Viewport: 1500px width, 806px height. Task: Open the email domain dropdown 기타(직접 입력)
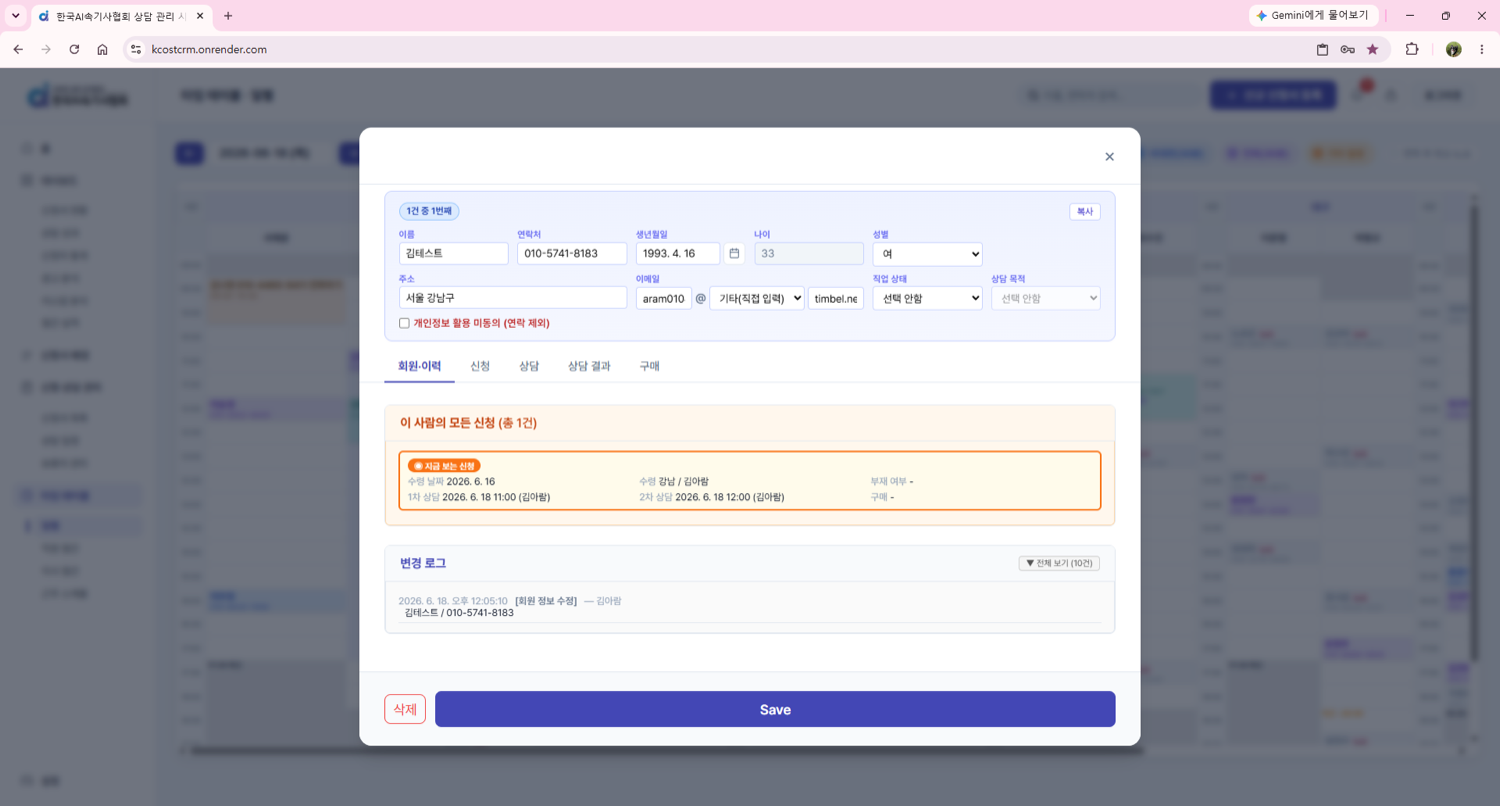coord(757,298)
